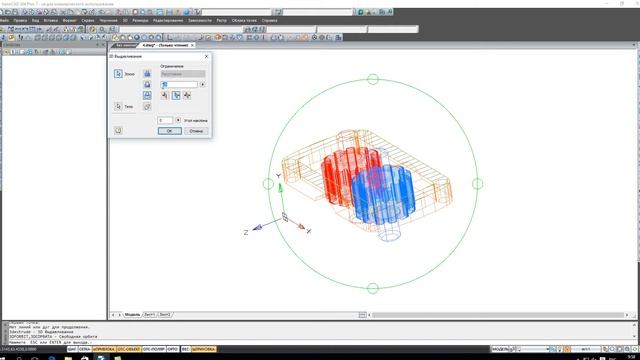Open the Размеры menu
The height and width of the screenshot is (360, 640).
coord(140,20)
